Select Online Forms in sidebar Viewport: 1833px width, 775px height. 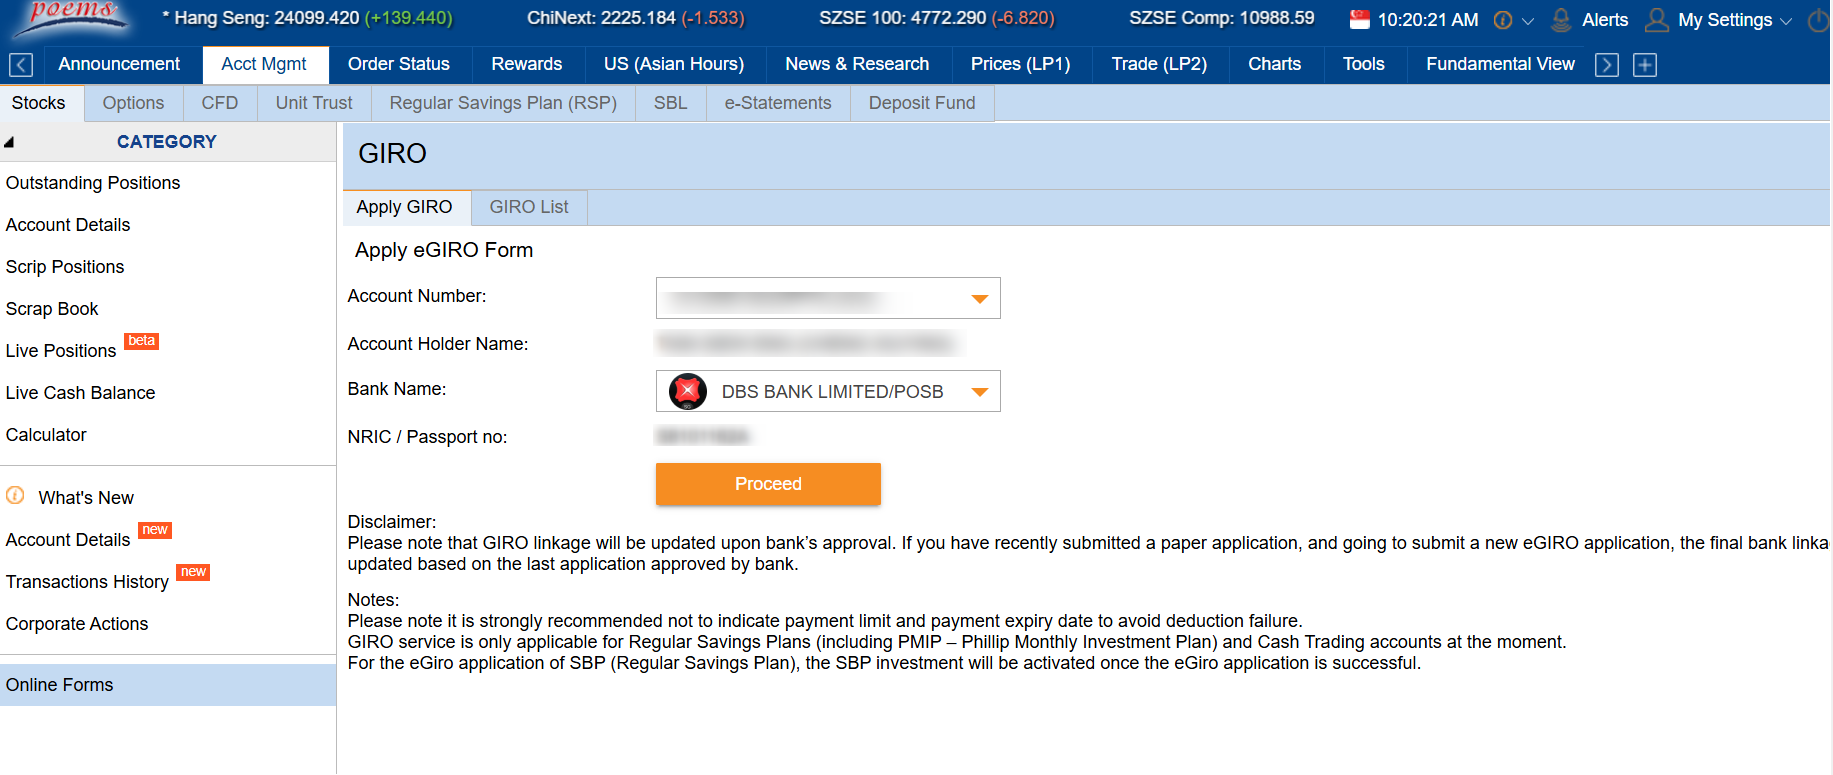point(168,685)
